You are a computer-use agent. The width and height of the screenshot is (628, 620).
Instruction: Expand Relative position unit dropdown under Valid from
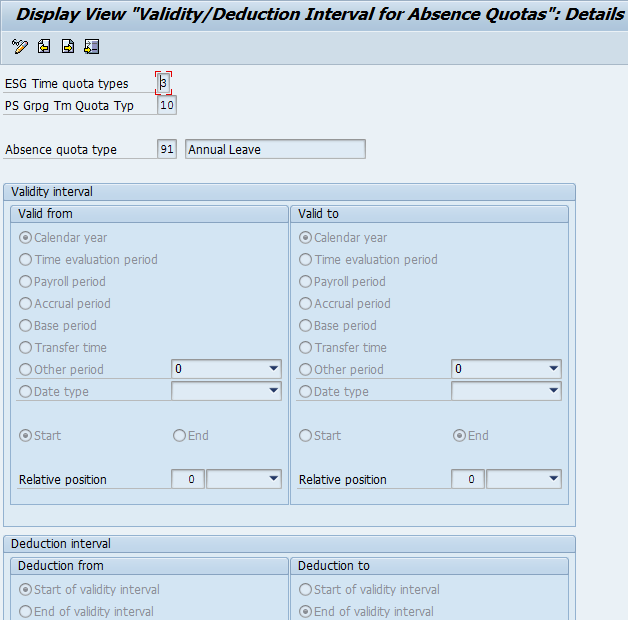click(x=273, y=479)
